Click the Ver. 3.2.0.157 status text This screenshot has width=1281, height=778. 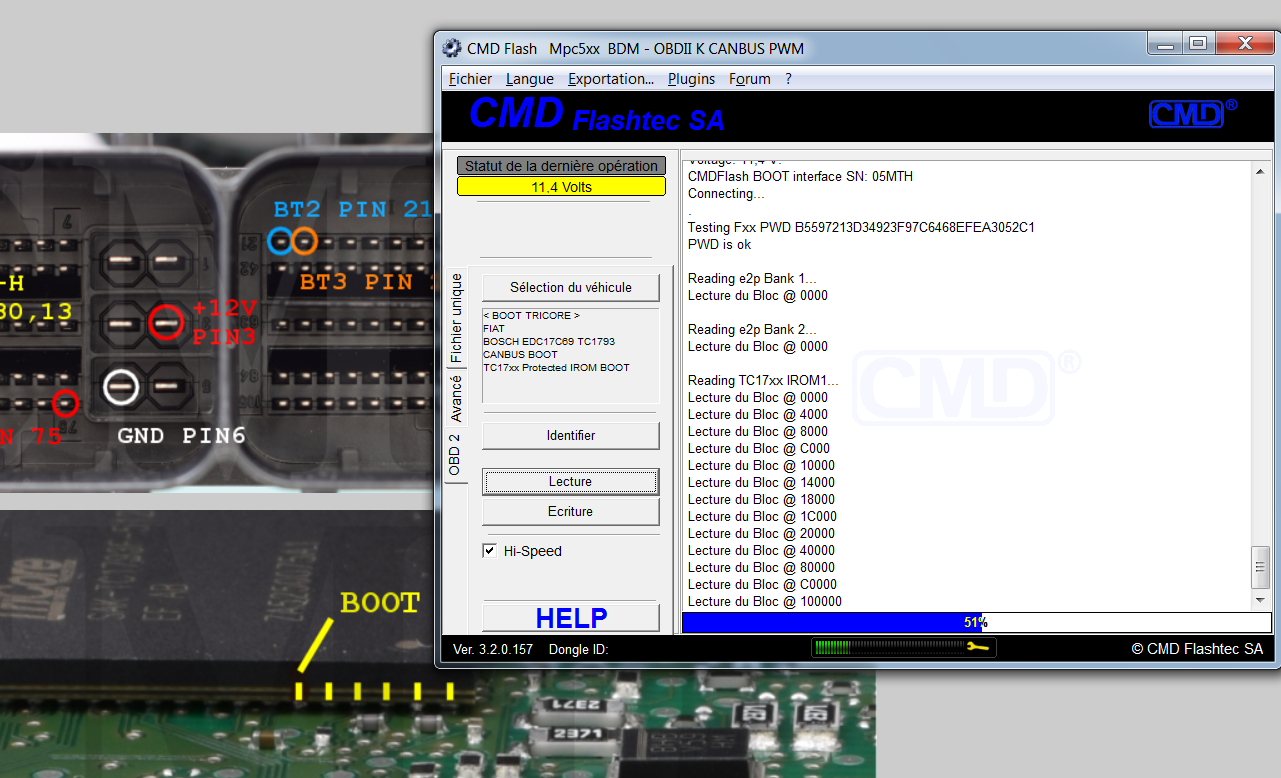pos(493,649)
